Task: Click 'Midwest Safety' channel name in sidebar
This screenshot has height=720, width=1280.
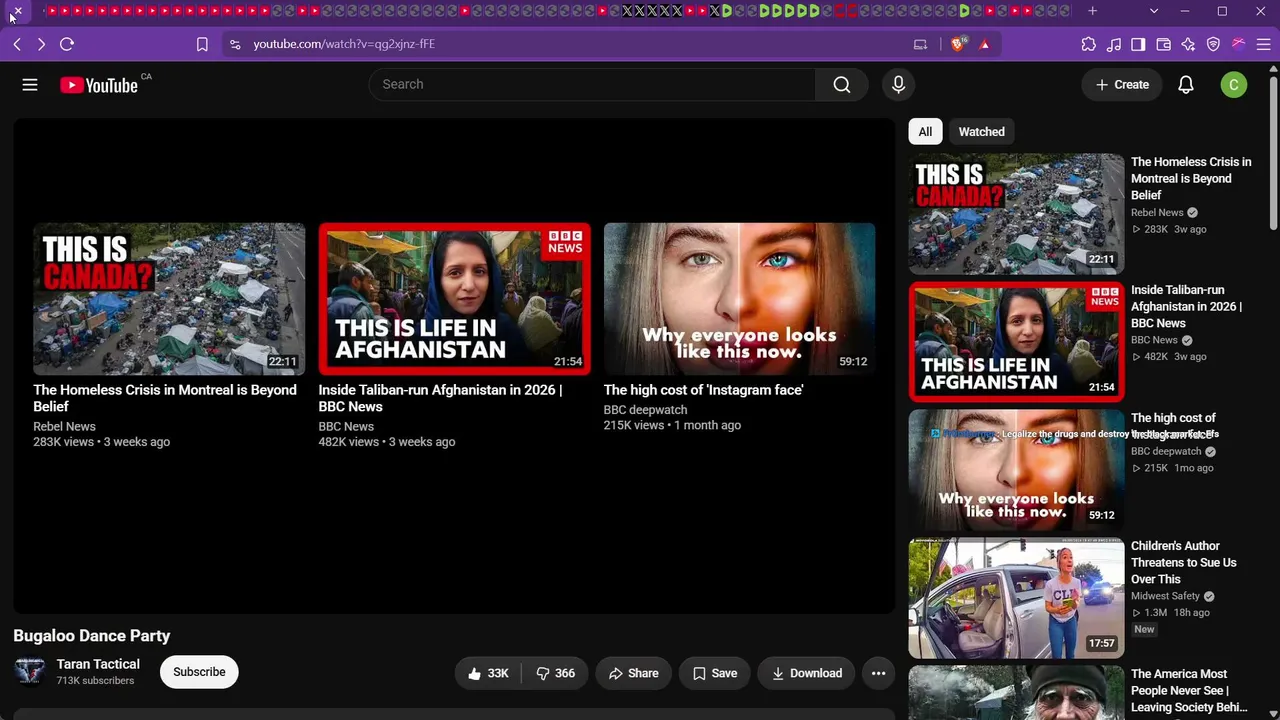Action: [1165, 596]
